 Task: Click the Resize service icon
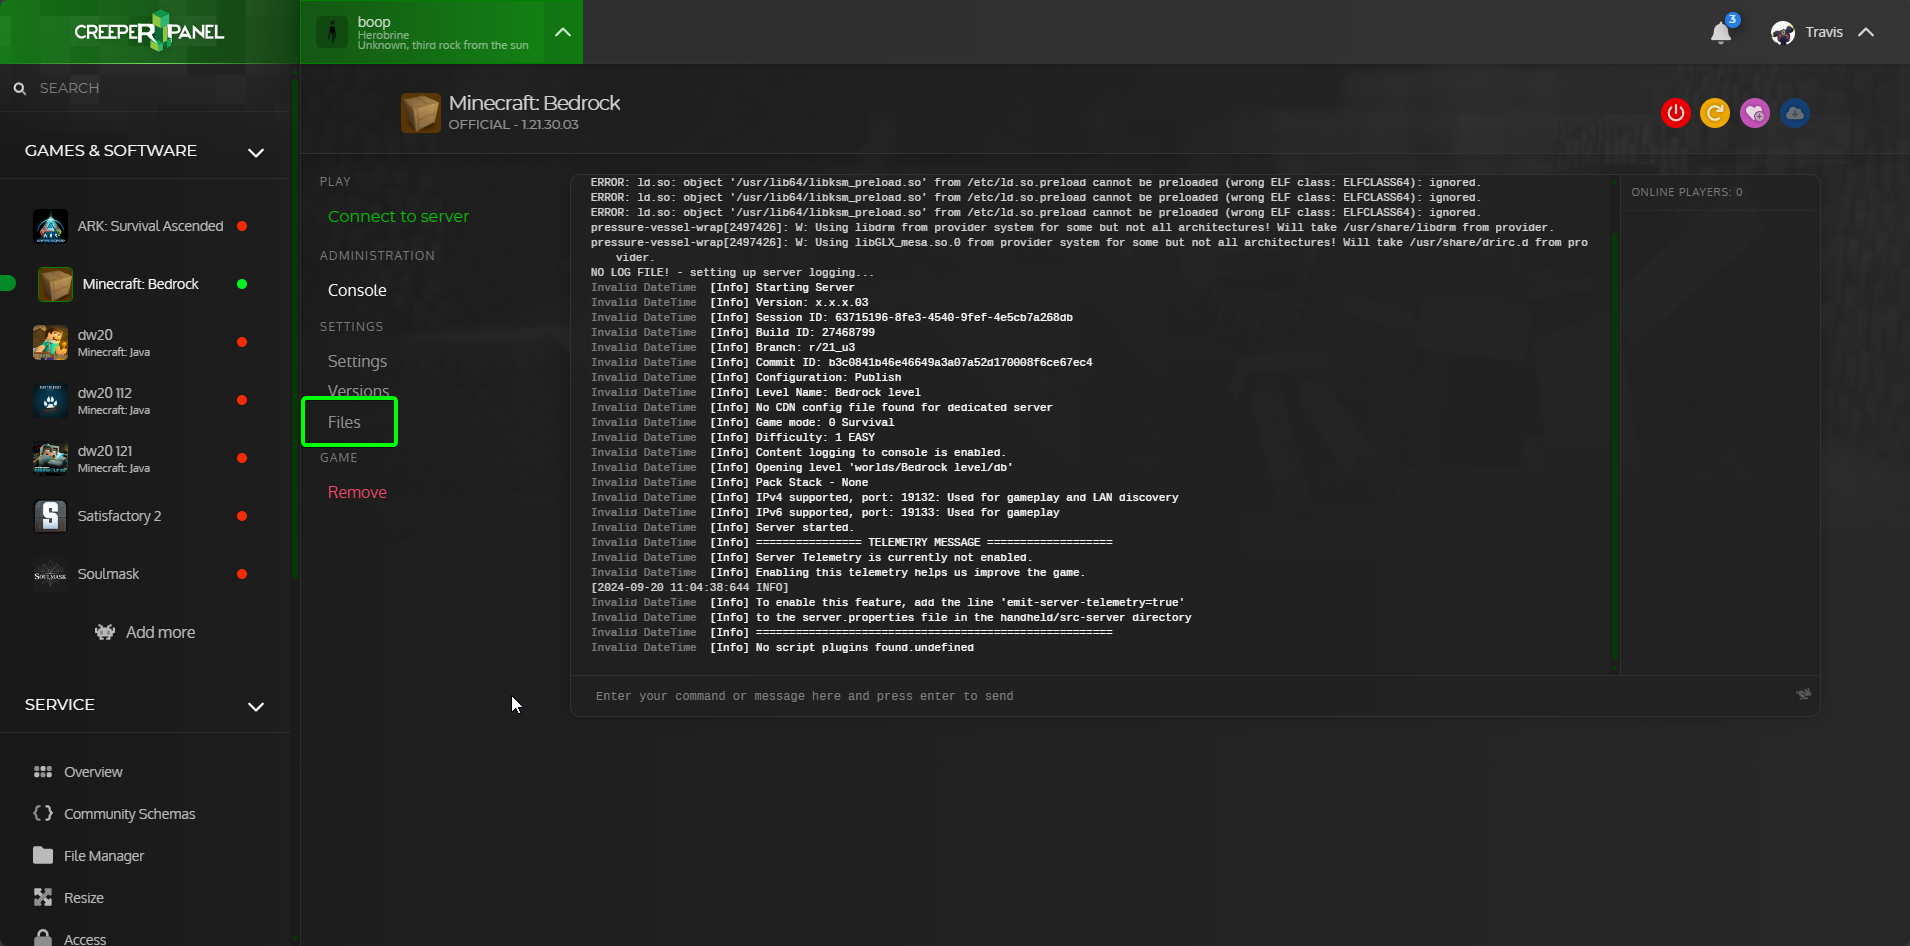click(x=43, y=897)
